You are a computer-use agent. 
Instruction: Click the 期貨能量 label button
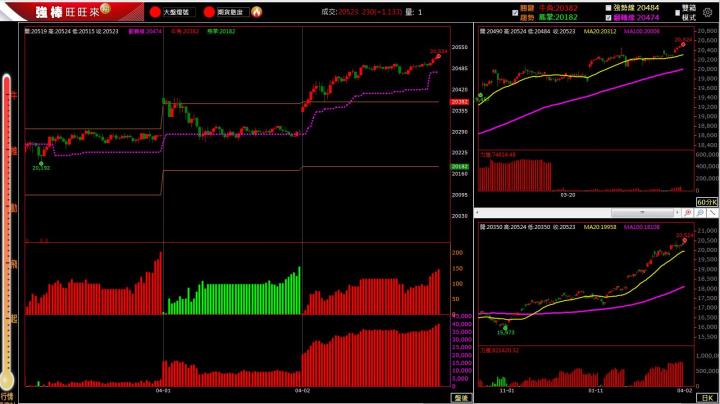(231, 12)
